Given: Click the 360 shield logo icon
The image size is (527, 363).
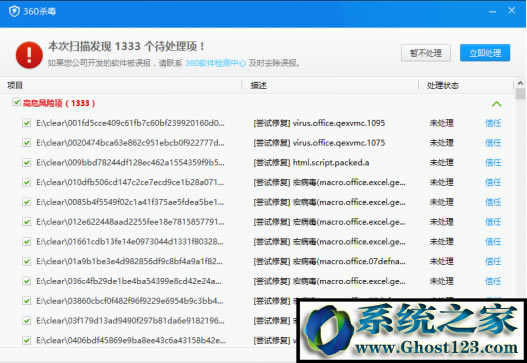Looking at the screenshot, I should 14,11.
